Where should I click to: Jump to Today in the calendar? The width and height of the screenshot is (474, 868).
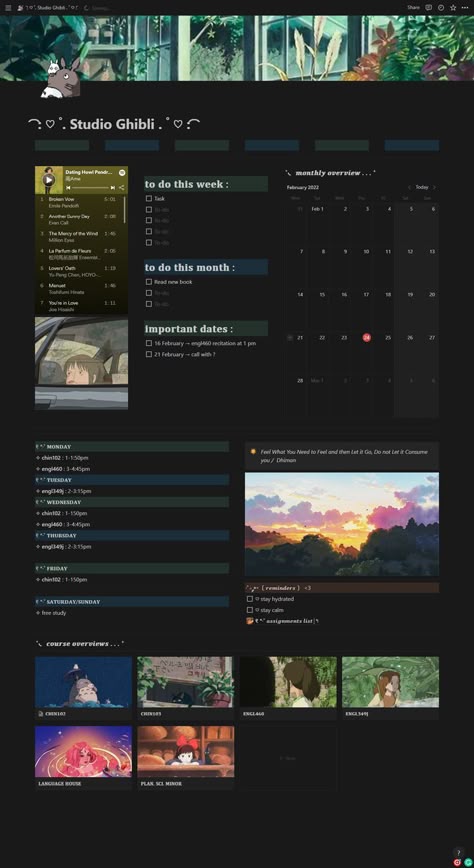click(422, 187)
